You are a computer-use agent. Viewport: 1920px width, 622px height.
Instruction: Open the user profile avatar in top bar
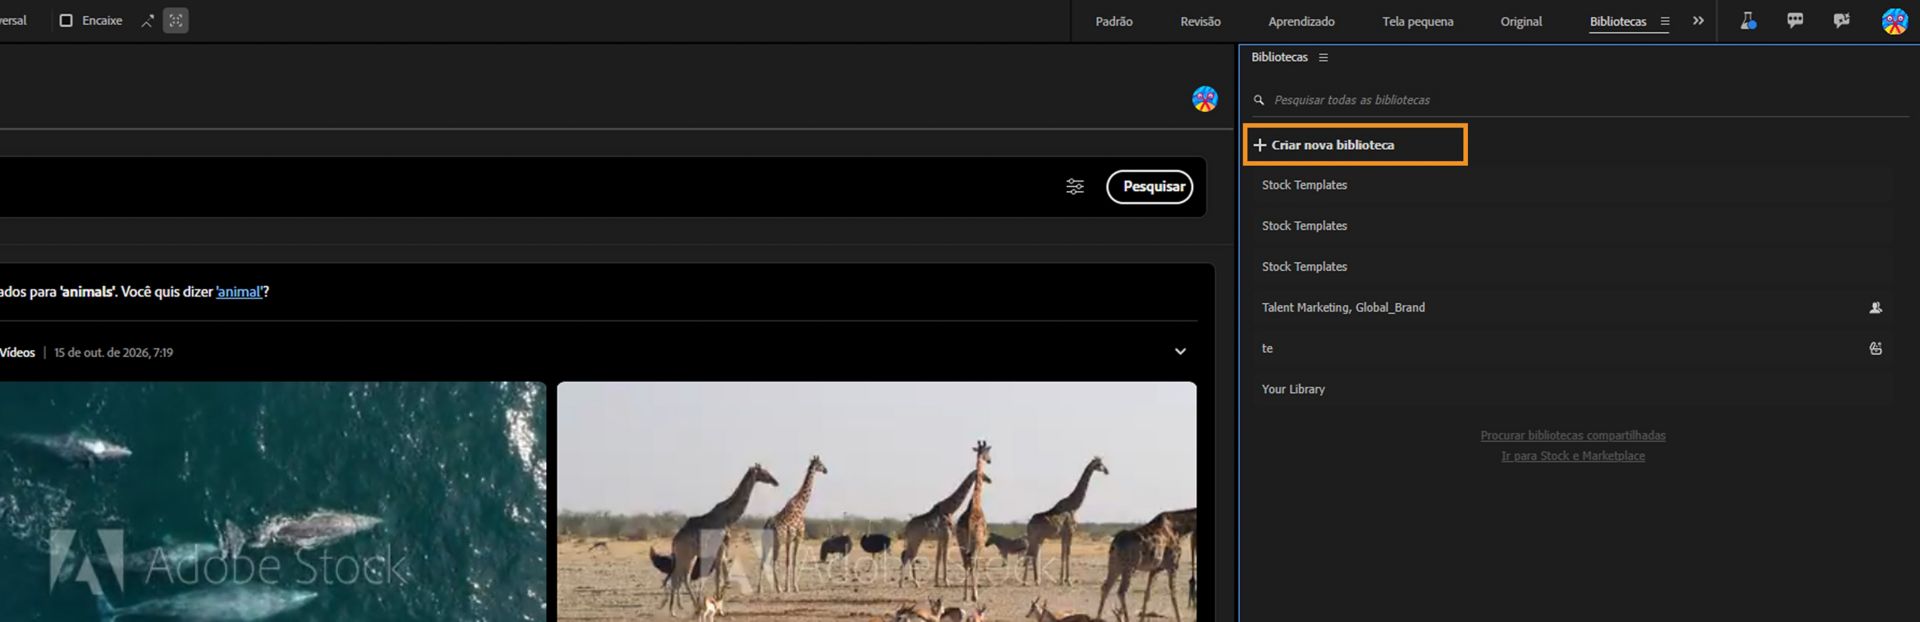tap(1894, 21)
